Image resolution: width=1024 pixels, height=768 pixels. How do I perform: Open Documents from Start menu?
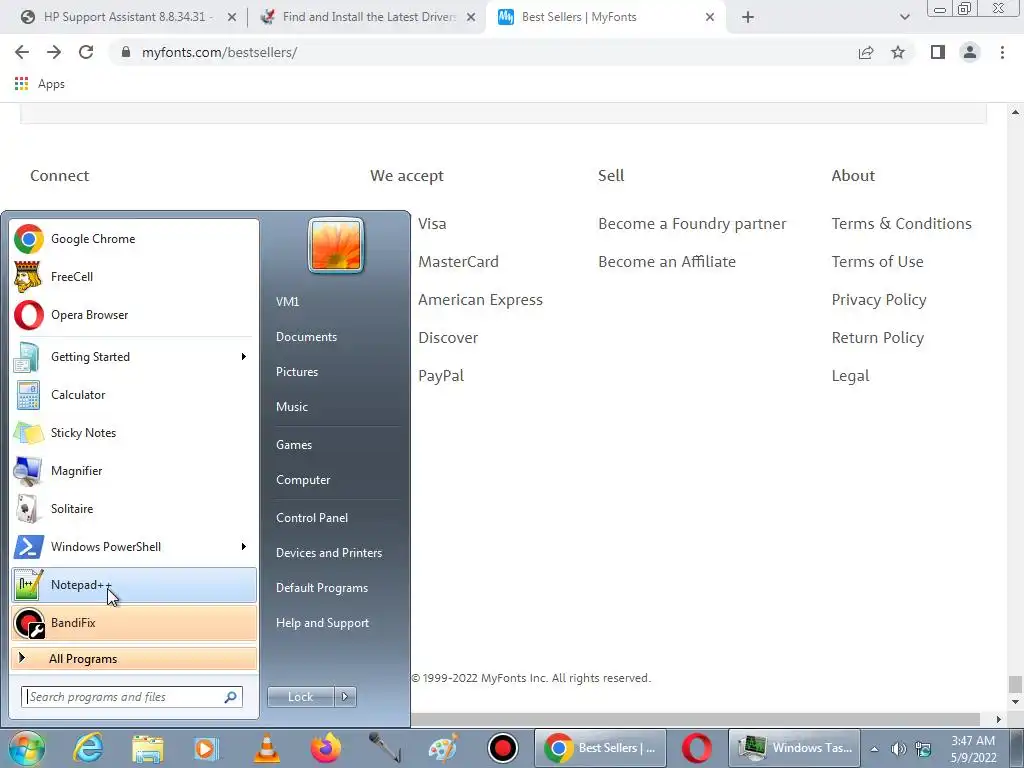tap(306, 337)
